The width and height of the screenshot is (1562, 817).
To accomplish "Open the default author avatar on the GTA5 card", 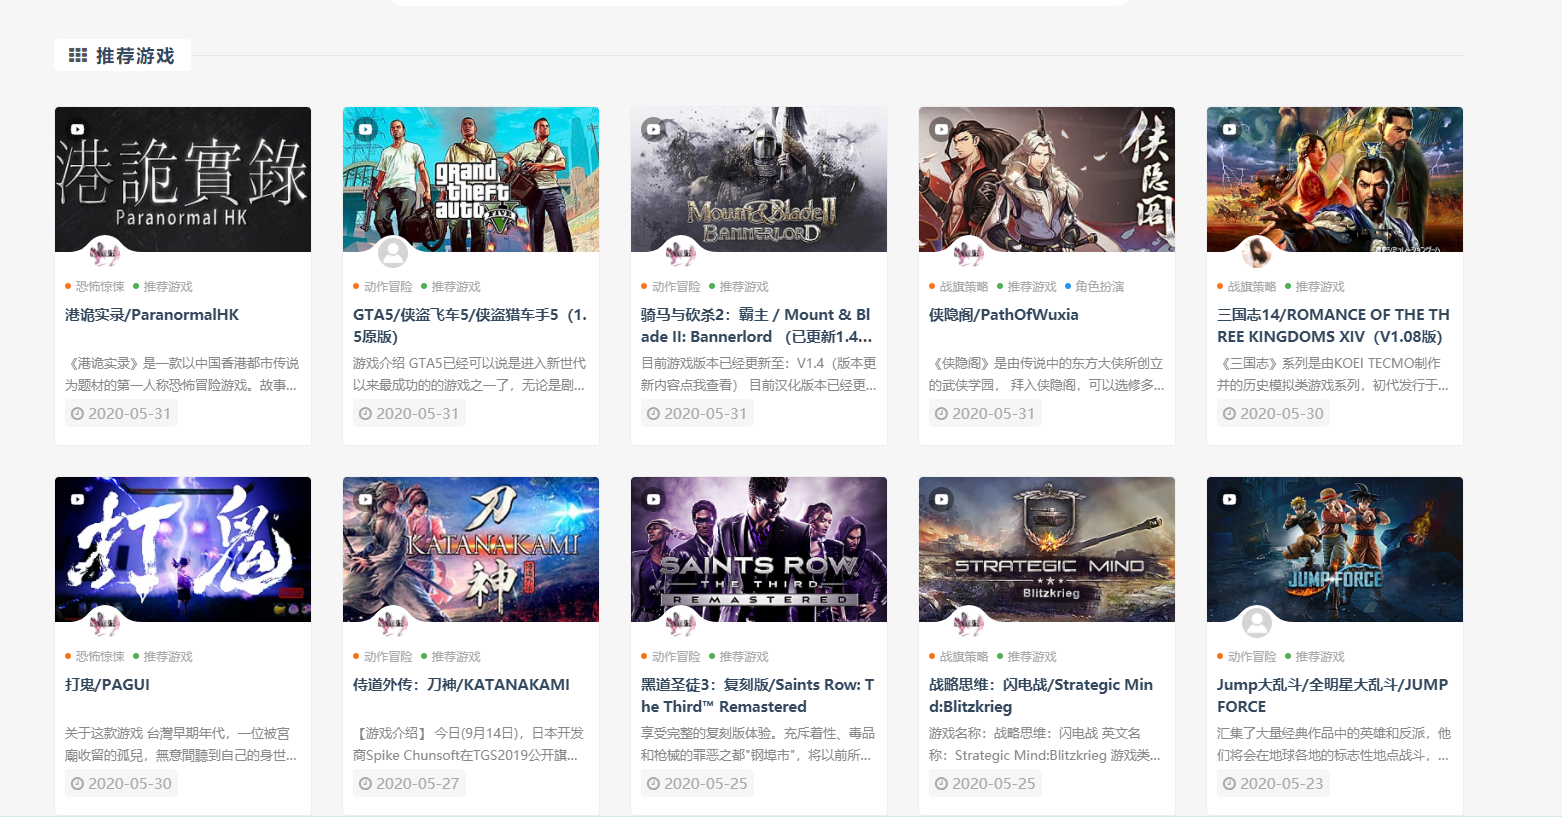I will (x=393, y=253).
